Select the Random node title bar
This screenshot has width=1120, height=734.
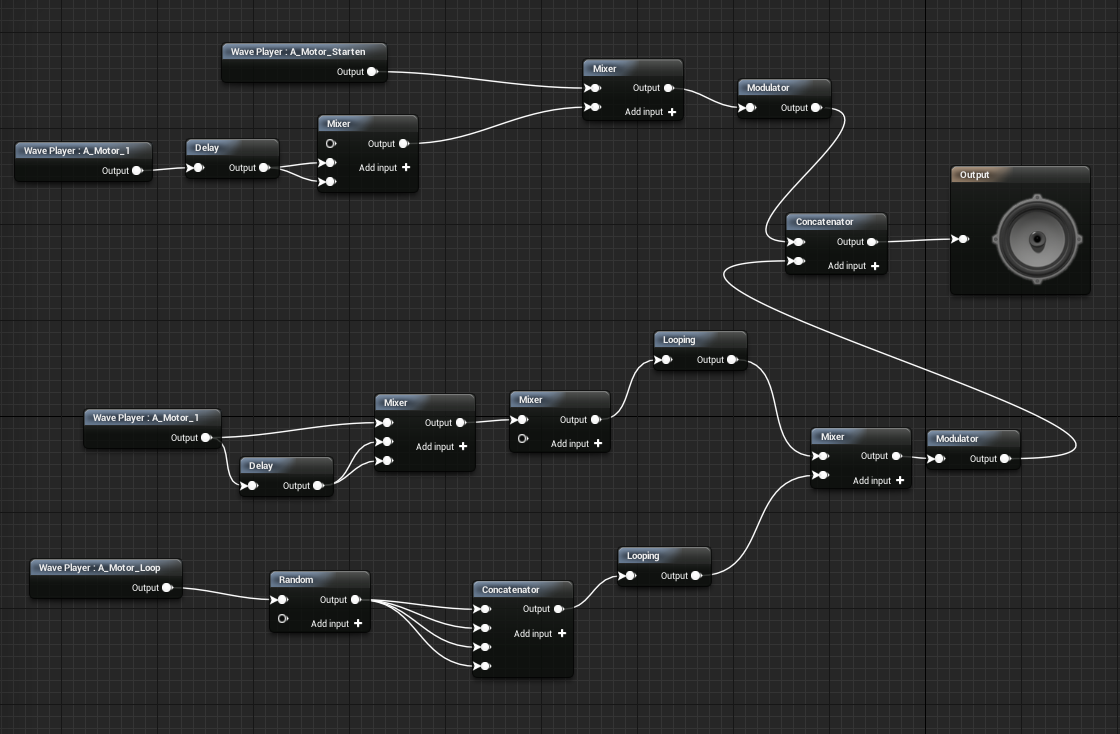coord(319,580)
